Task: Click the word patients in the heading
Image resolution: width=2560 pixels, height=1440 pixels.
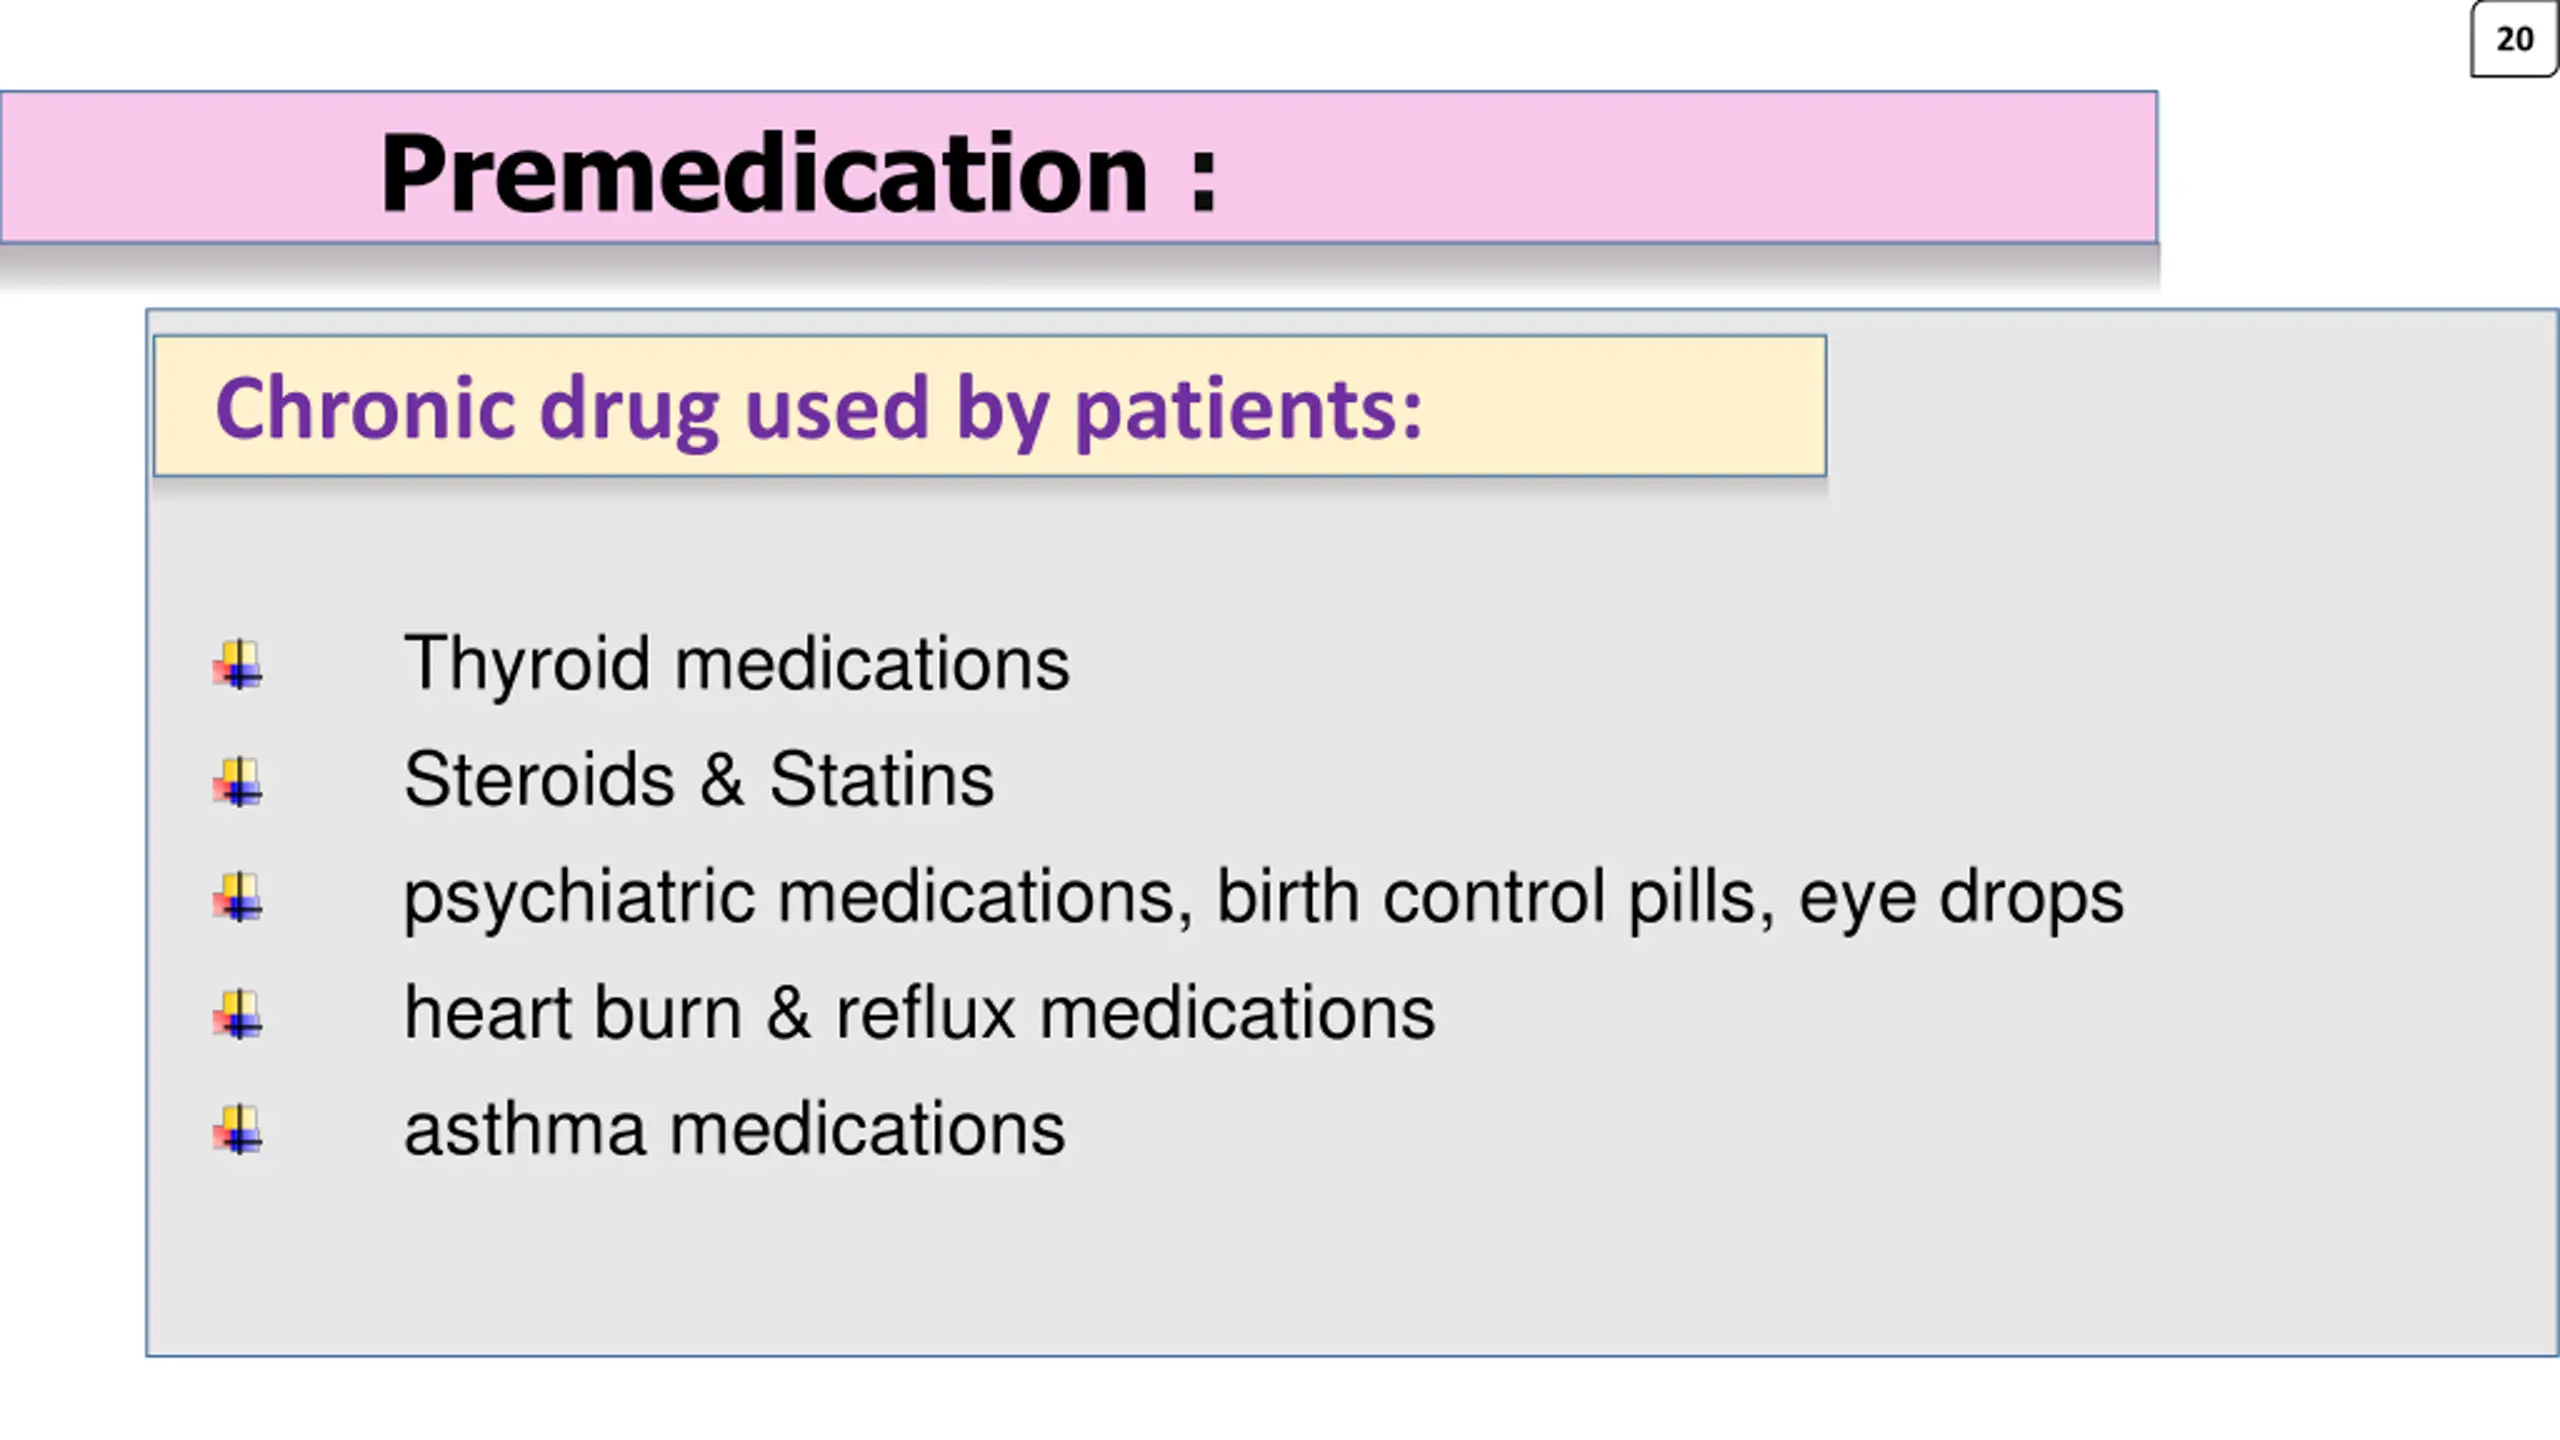Action: pyautogui.click(x=1248, y=412)
